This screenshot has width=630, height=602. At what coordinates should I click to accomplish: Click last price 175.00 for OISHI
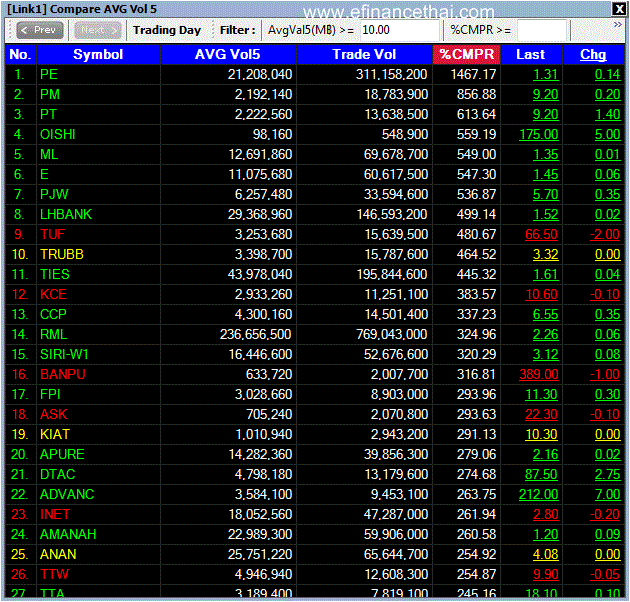click(539, 134)
